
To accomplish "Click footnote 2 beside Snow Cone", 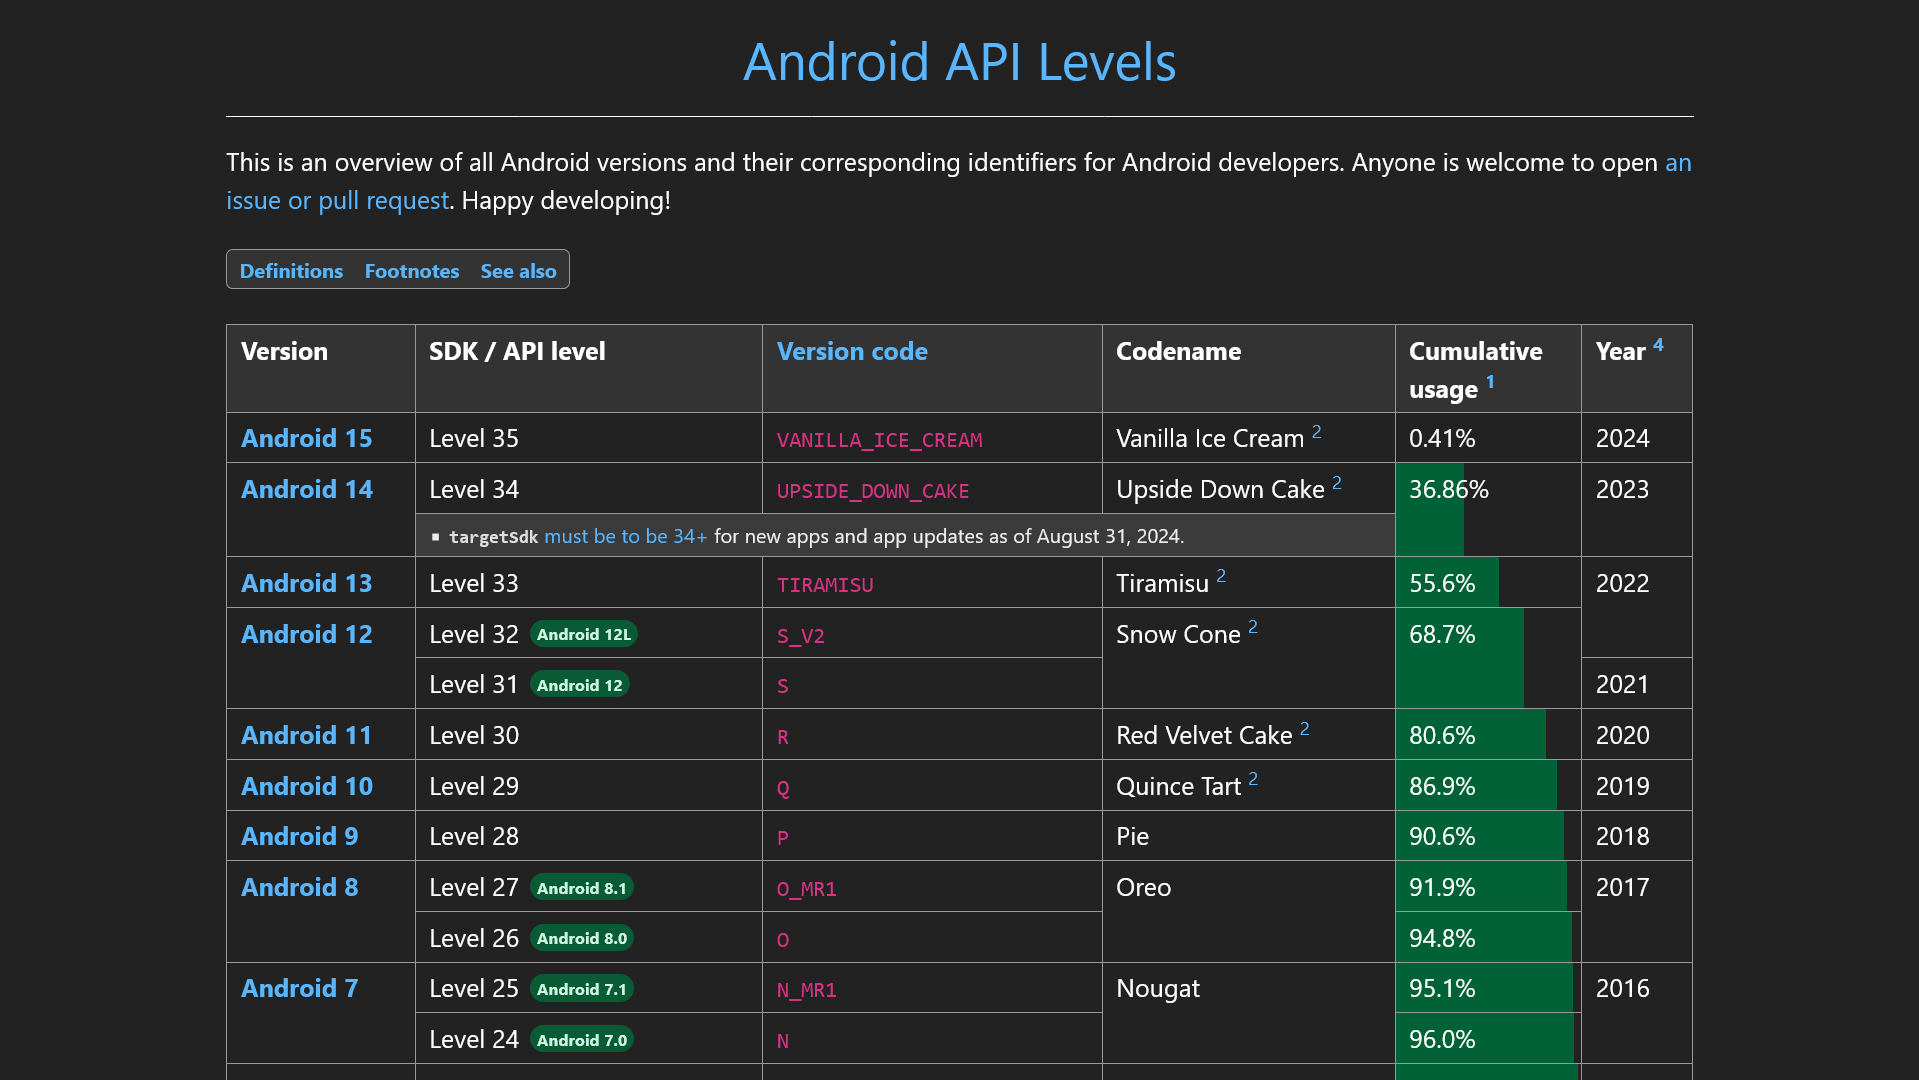I will tap(1253, 628).
